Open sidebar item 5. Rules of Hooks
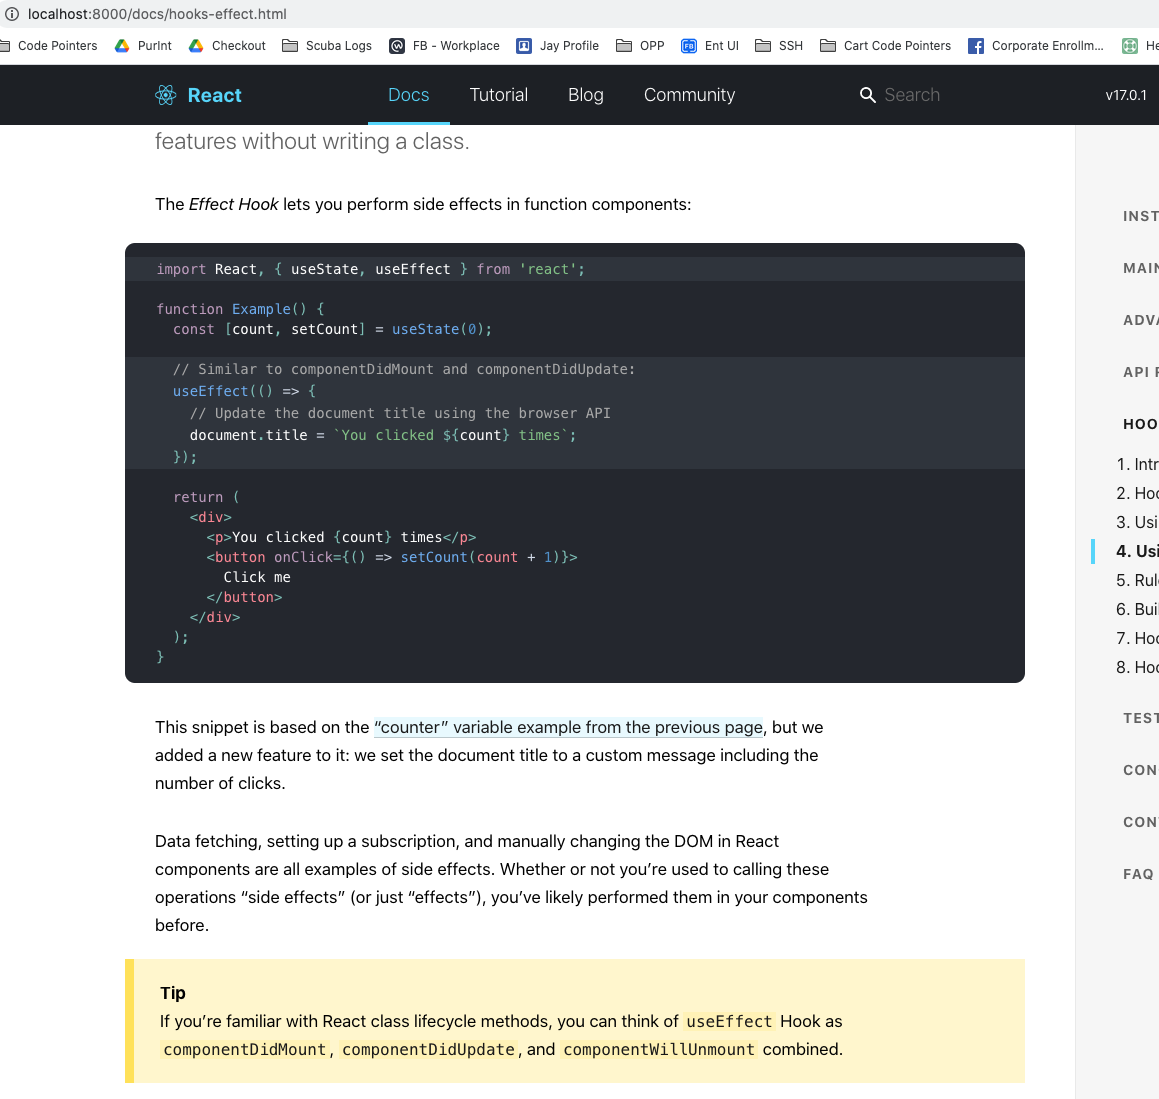This screenshot has height=1099, width=1159. (x=1138, y=580)
